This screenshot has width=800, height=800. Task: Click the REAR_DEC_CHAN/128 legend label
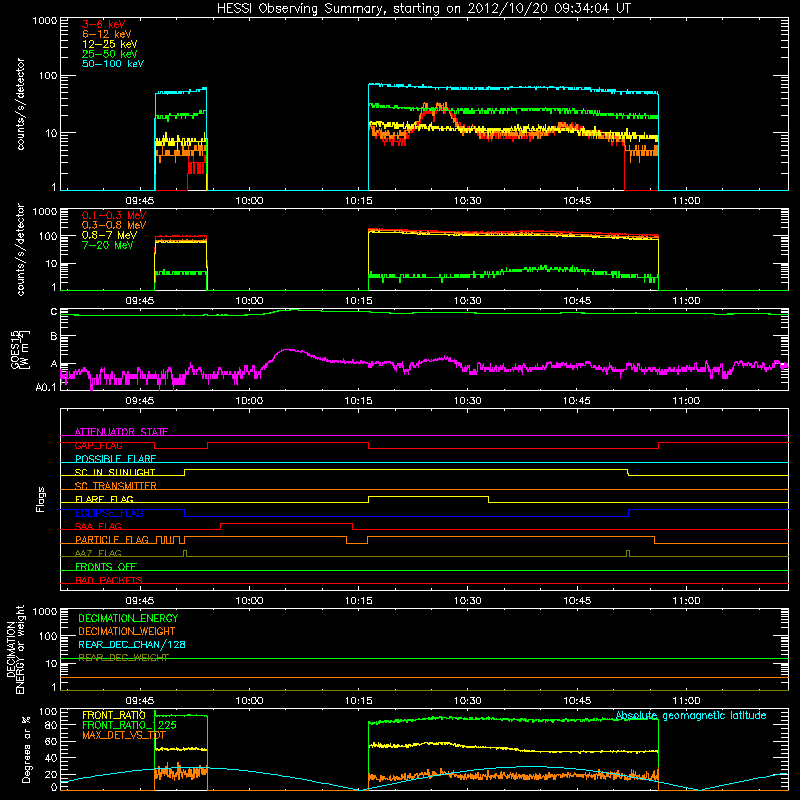132,644
